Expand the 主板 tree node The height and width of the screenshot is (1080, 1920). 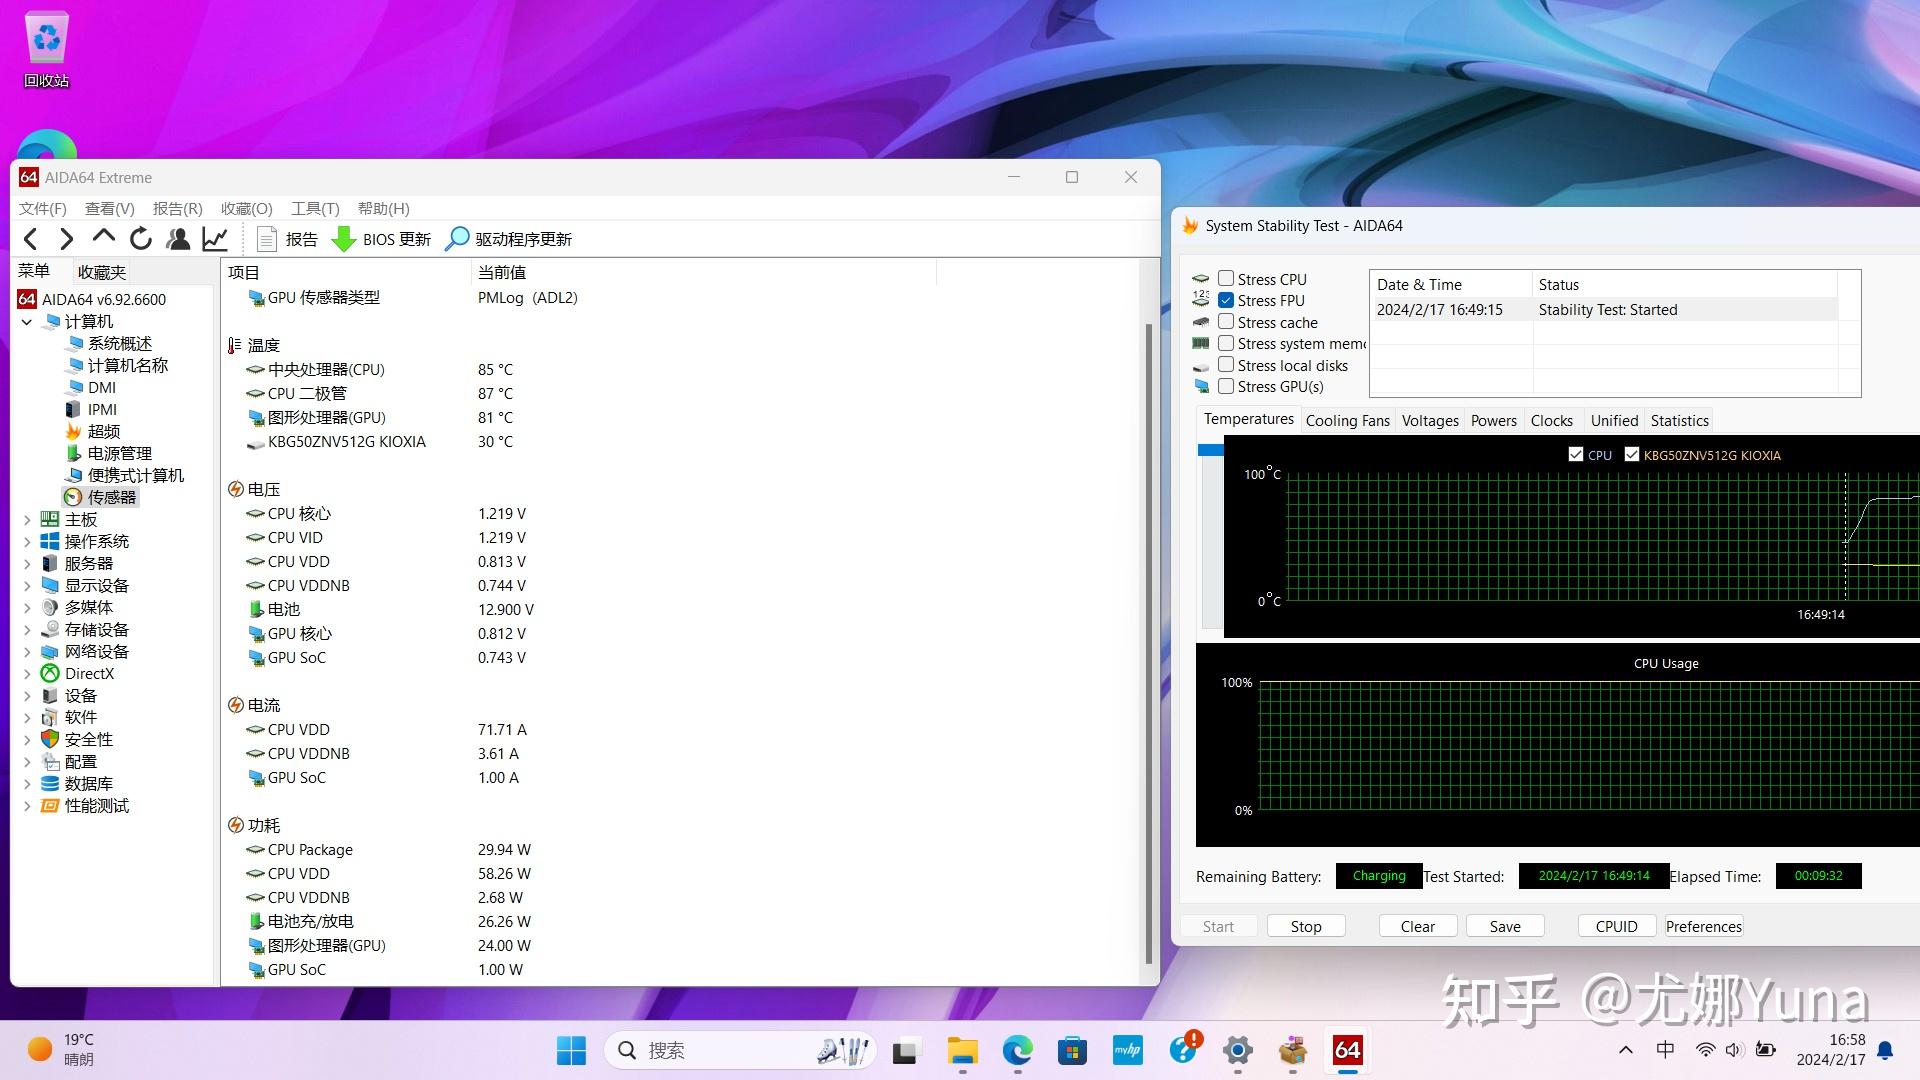pos(27,520)
